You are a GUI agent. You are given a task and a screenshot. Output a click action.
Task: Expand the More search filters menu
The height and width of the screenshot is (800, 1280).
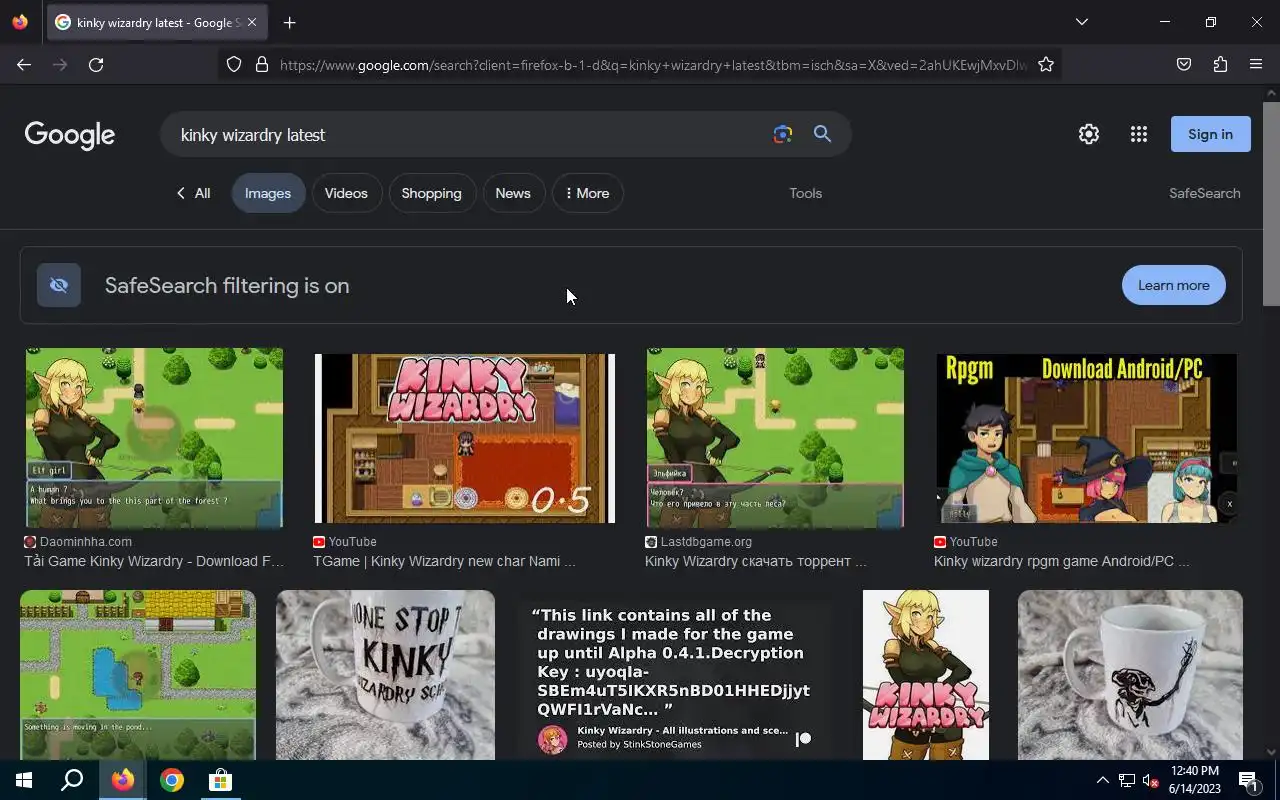(588, 193)
